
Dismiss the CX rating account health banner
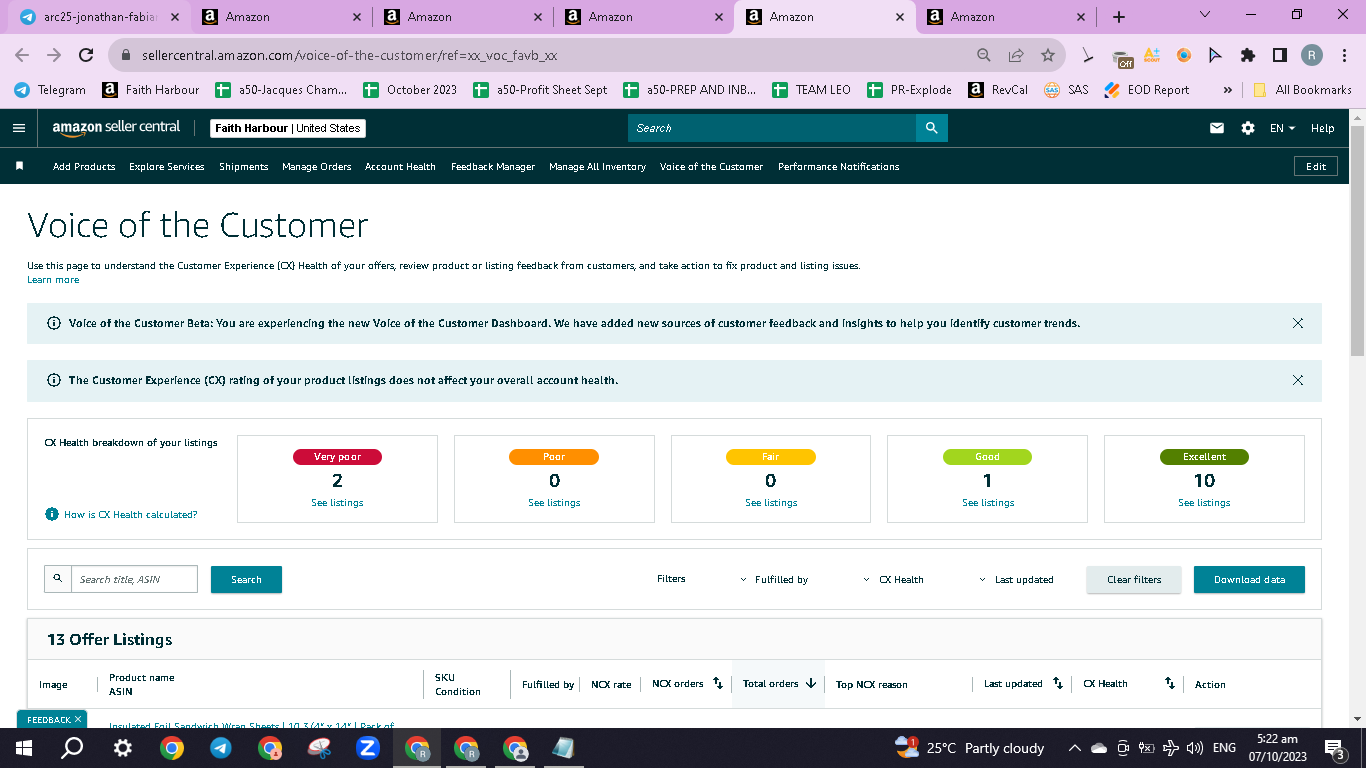[1298, 380]
